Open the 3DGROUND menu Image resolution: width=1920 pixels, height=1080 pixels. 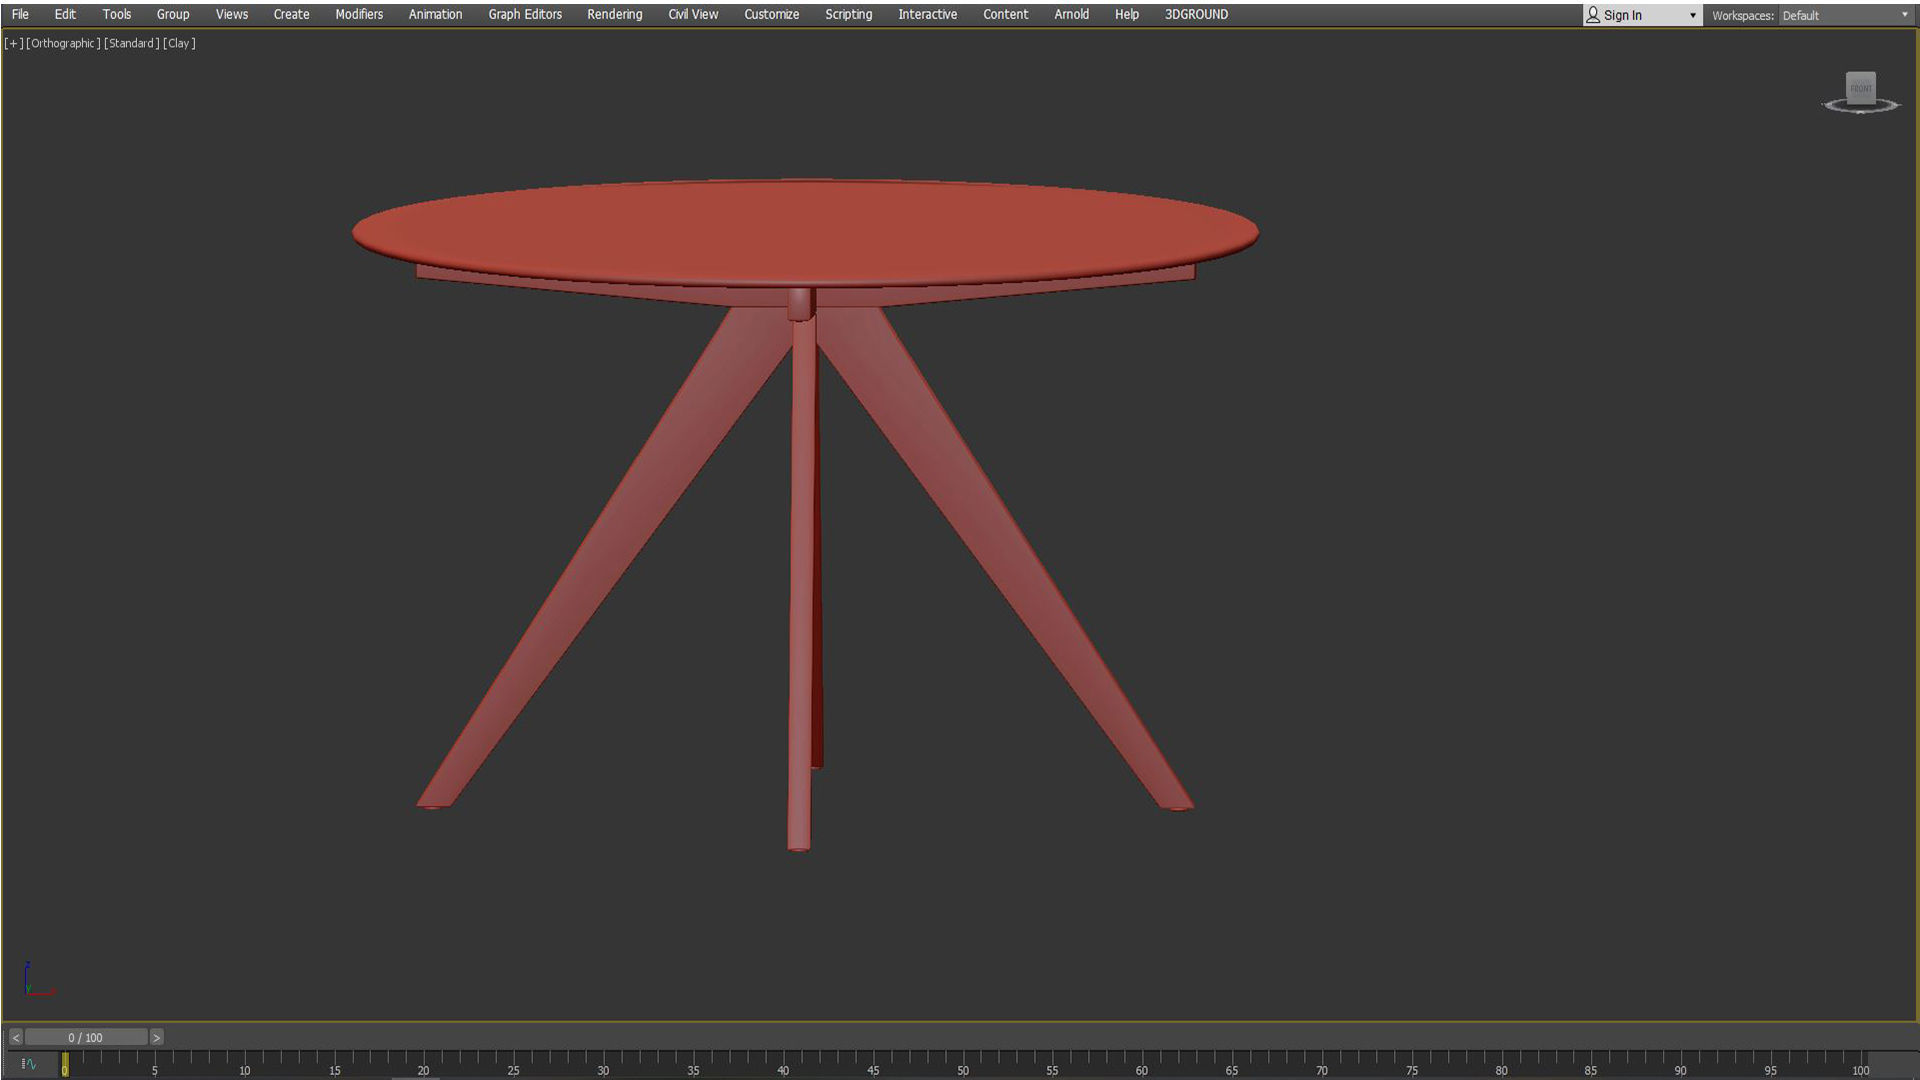1197,14
